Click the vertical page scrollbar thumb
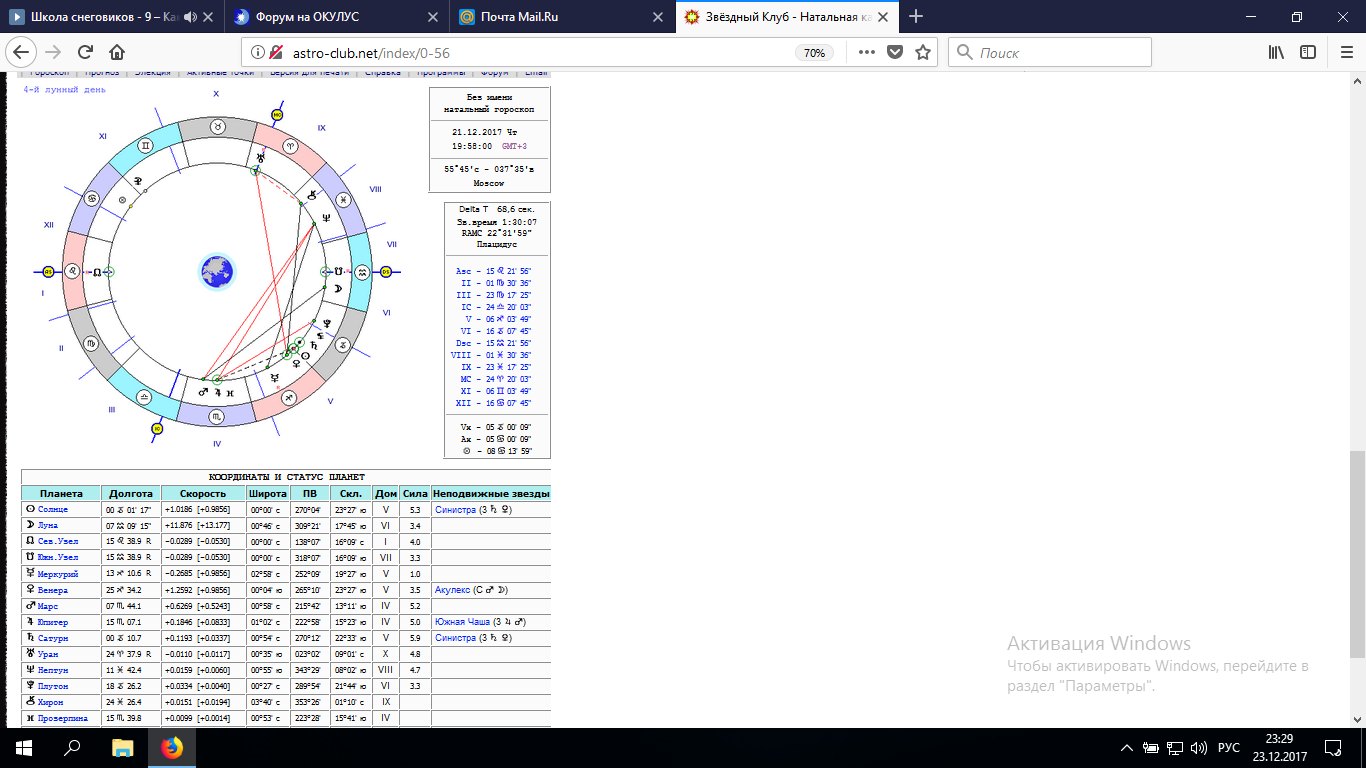This screenshot has height=768, width=1366. [x=1357, y=553]
